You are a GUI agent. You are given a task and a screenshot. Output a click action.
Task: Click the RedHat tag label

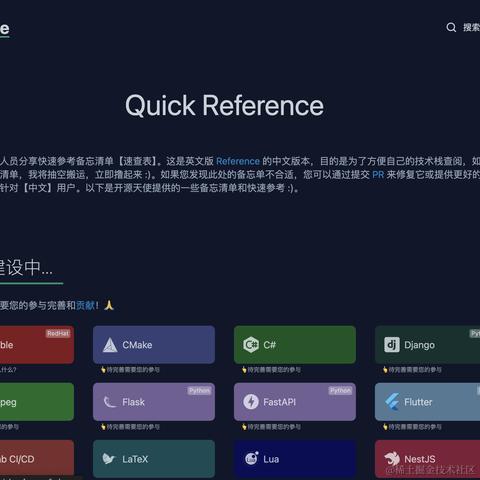[x=58, y=333]
